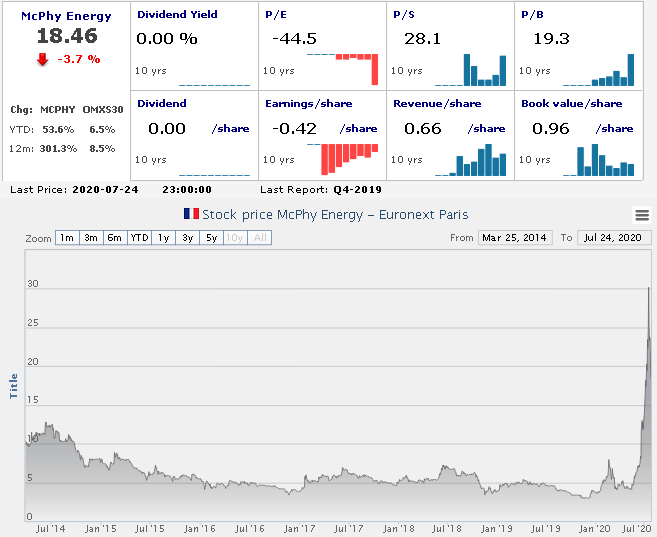Set chart zoom to 3y
The height and width of the screenshot is (537, 657).
click(x=187, y=238)
